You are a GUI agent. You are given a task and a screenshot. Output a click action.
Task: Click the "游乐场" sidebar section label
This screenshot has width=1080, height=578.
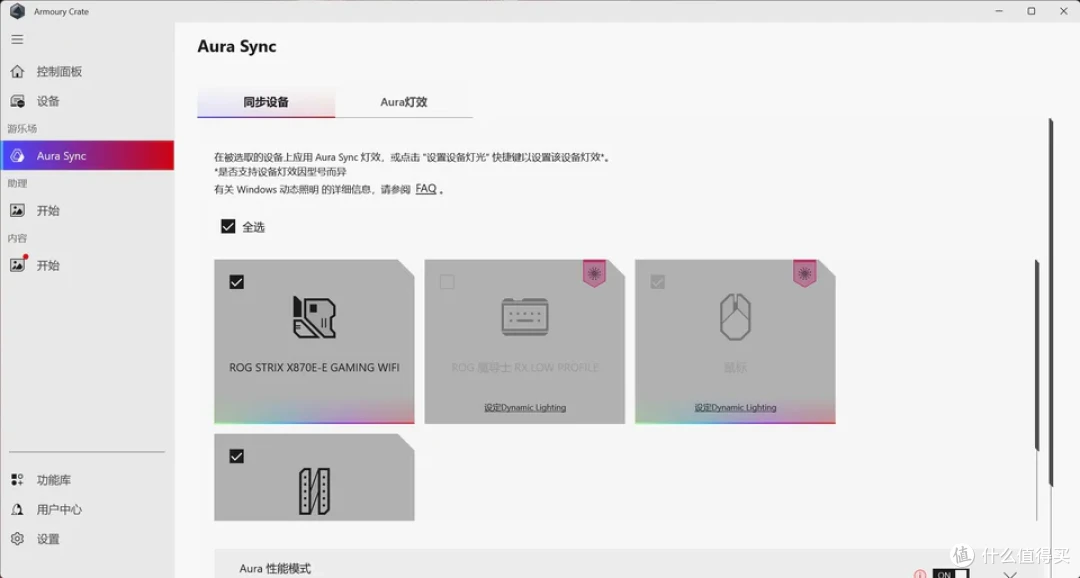[x=22, y=129]
